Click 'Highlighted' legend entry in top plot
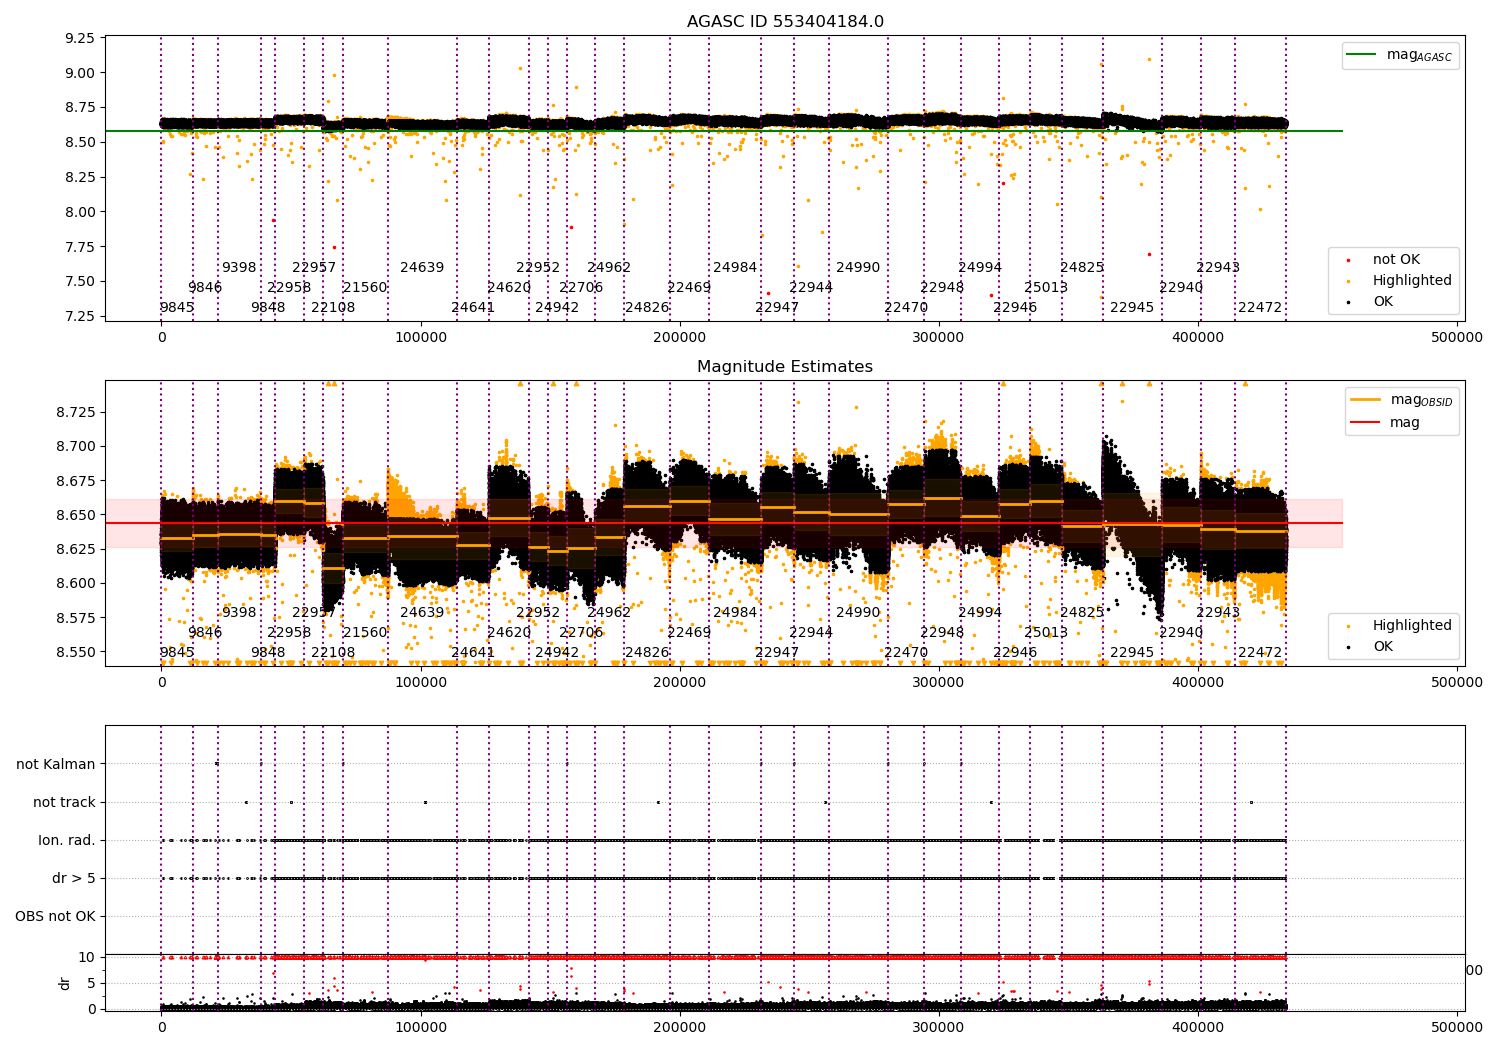Image resolution: width=1500 pixels, height=1050 pixels. (1412, 280)
